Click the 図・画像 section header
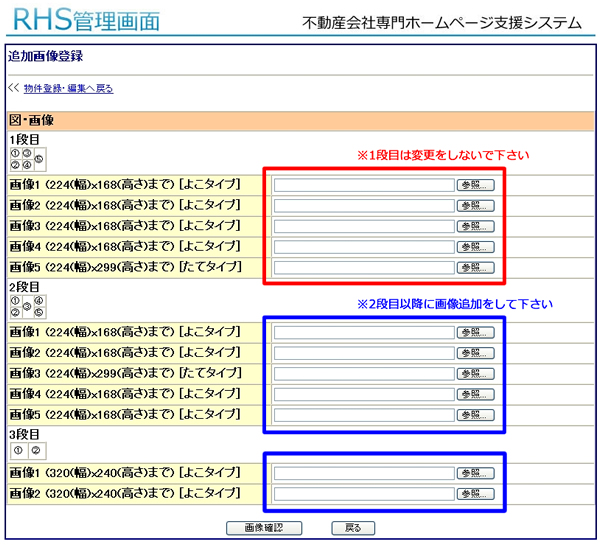The width and height of the screenshot is (600, 545). 300,121
